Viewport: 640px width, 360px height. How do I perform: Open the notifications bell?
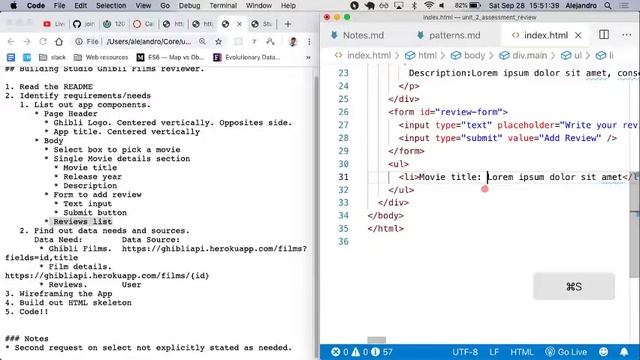tap(624, 352)
